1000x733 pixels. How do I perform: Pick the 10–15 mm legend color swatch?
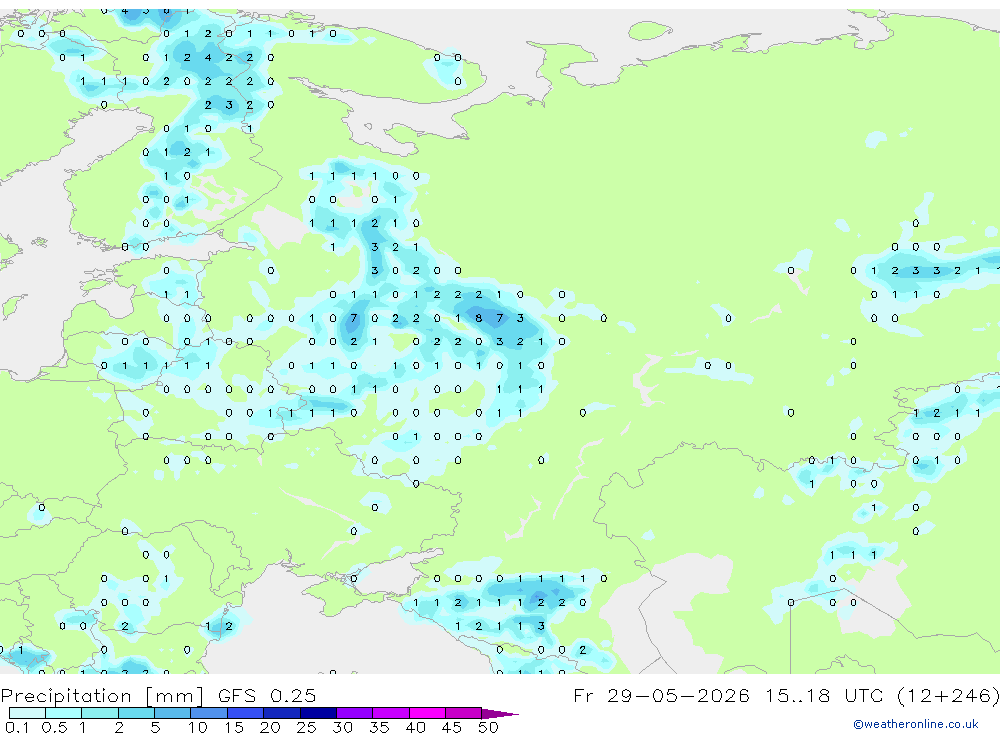tap(209, 713)
